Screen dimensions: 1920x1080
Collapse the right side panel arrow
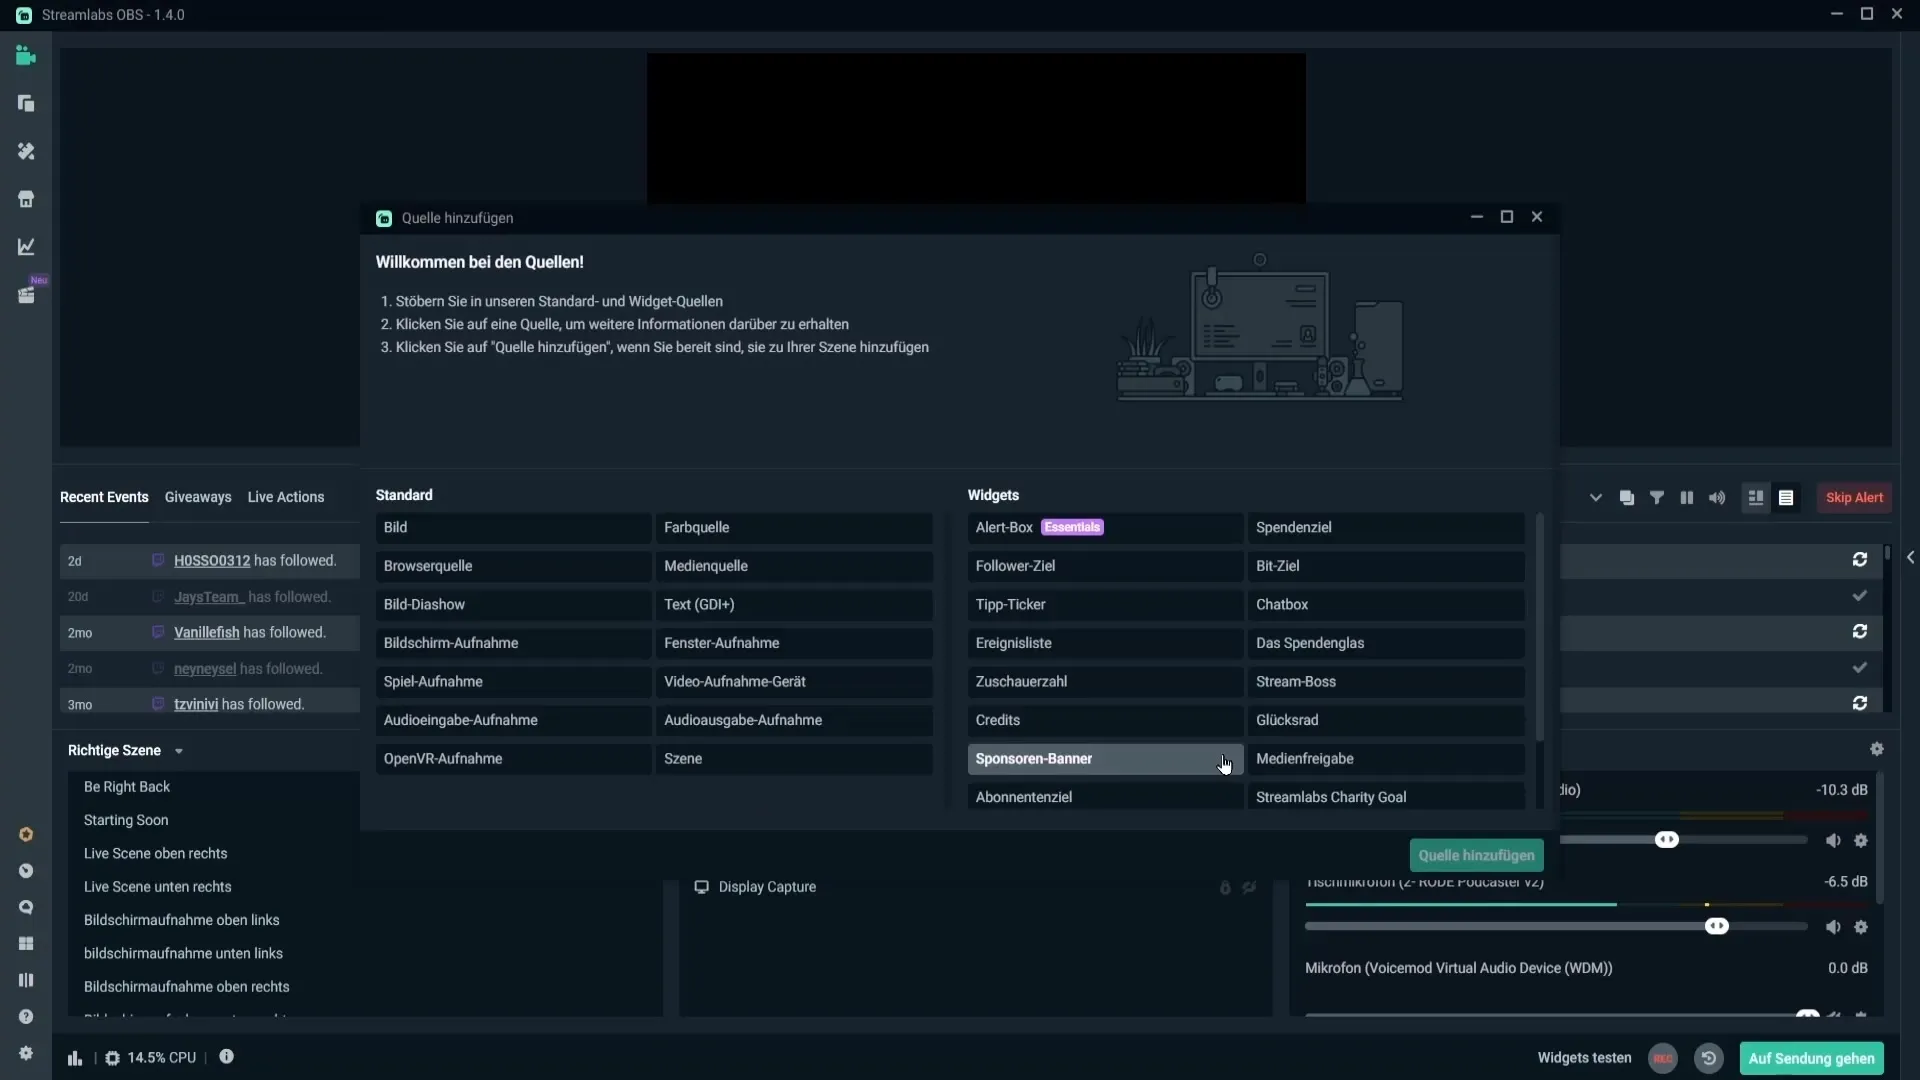pyautogui.click(x=1910, y=558)
